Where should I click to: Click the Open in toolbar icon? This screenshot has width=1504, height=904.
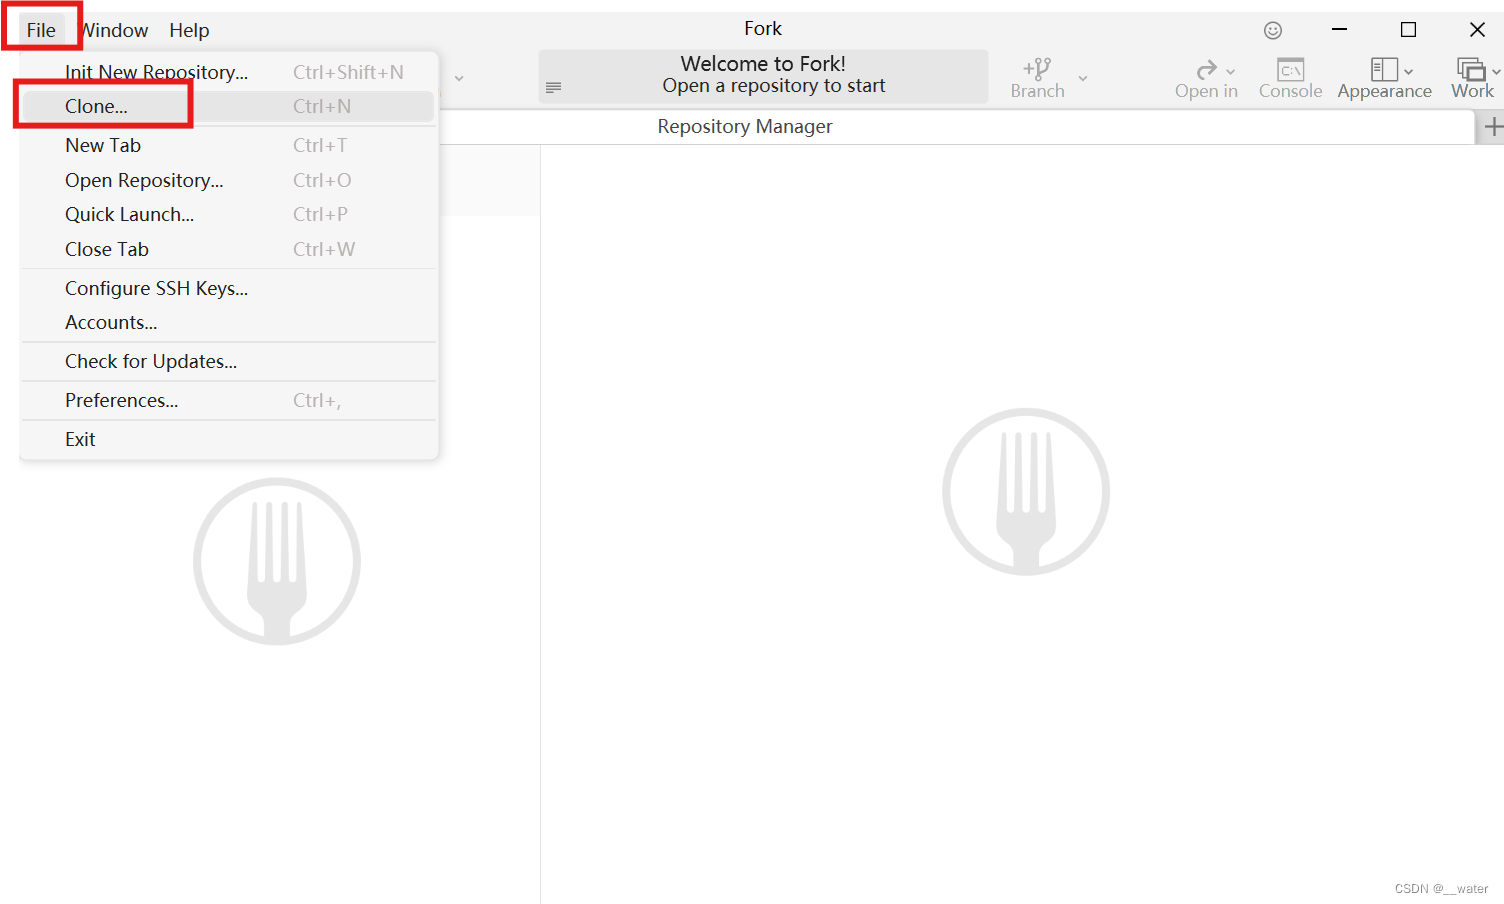click(1207, 69)
